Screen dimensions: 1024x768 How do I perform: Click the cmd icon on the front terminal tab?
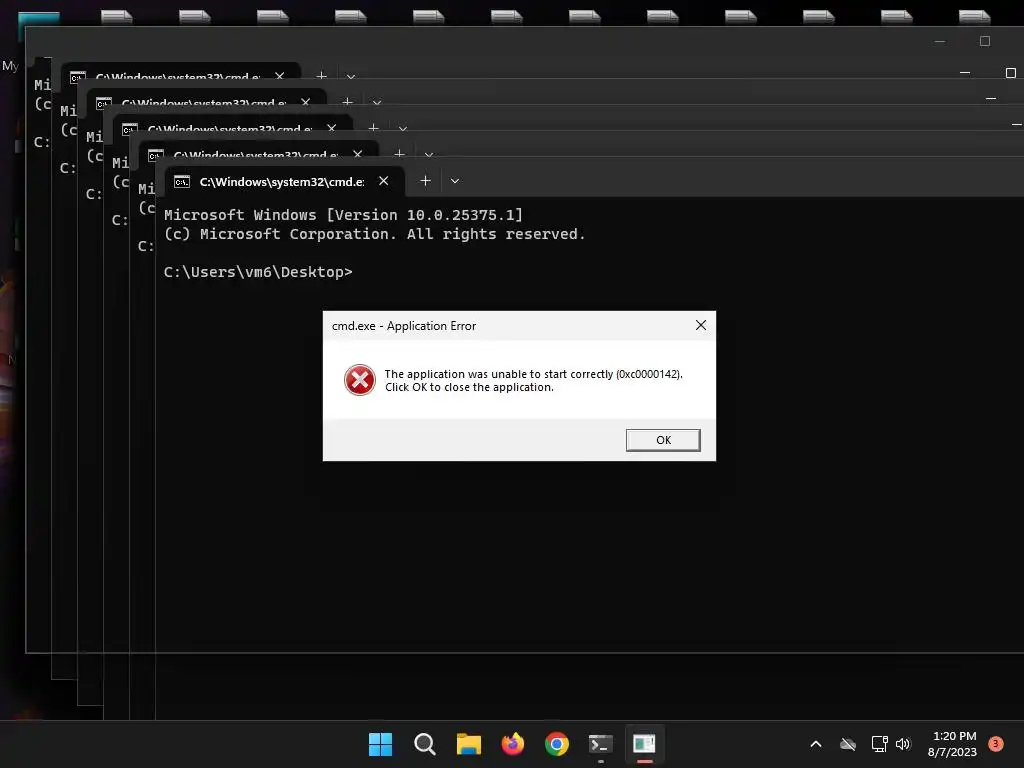pos(182,182)
